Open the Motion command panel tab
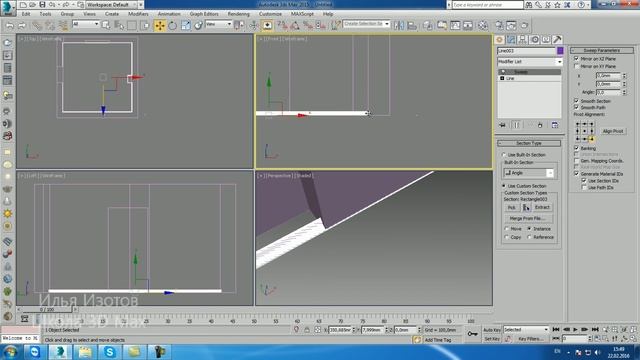Viewport: 640px width, 360px height. pyautogui.click(x=534, y=39)
